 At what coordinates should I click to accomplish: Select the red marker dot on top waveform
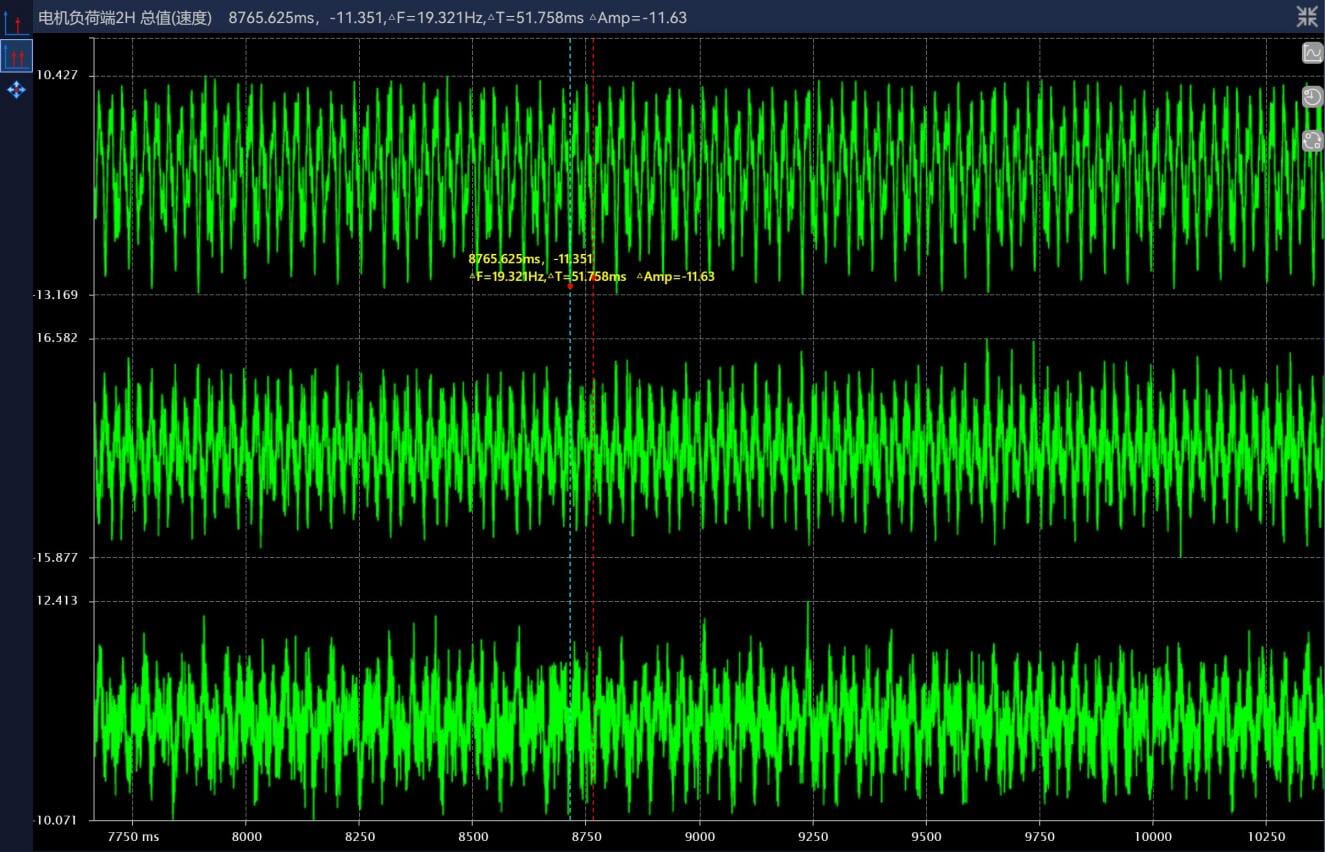(570, 286)
